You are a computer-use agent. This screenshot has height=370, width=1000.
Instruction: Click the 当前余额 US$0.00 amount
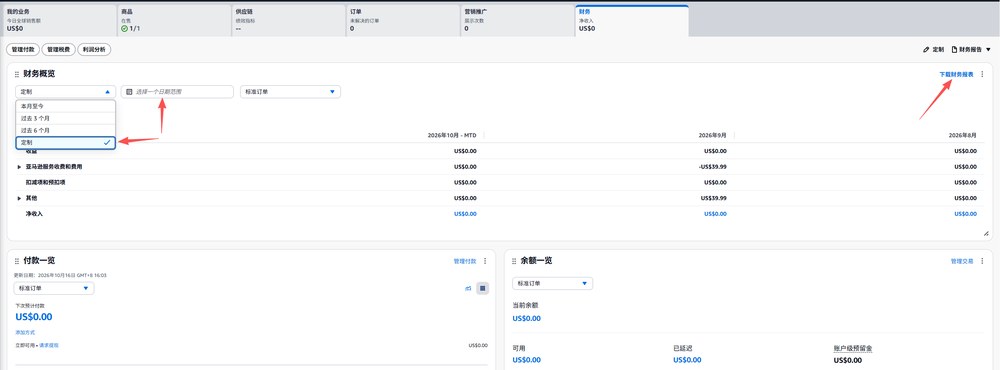tap(527, 318)
